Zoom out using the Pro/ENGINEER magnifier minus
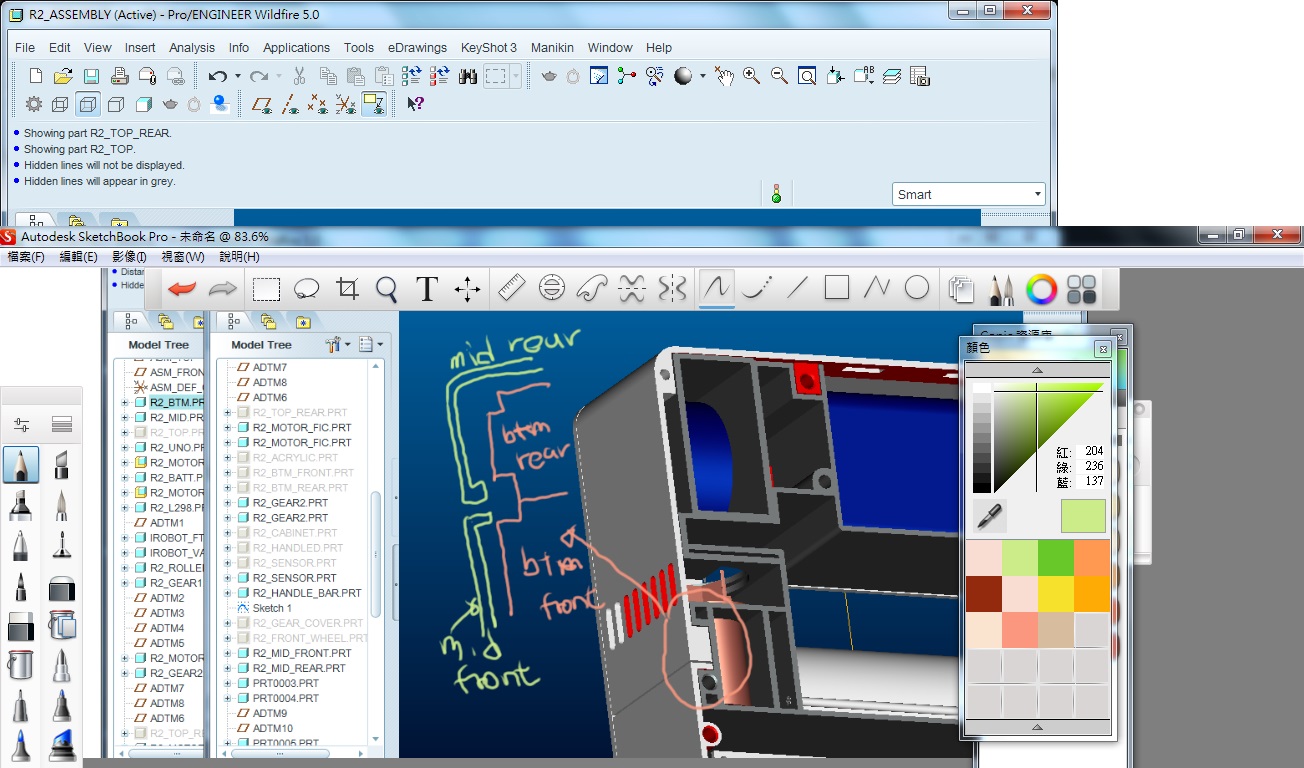Image resolution: width=1304 pixels, height=768 pixels. (x=779, y=76)
